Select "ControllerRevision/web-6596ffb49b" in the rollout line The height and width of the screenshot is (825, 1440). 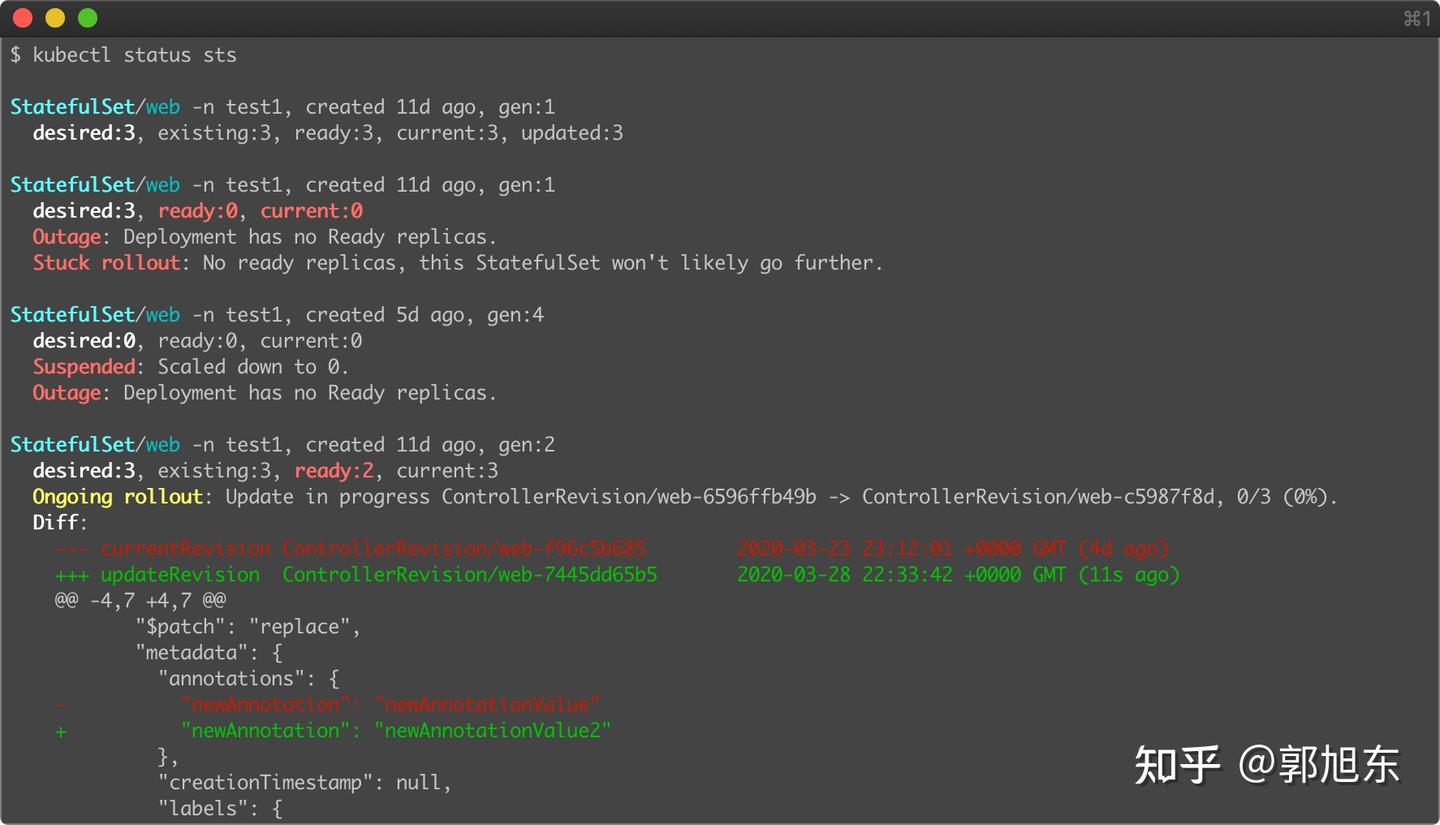[x=629, y=497]
